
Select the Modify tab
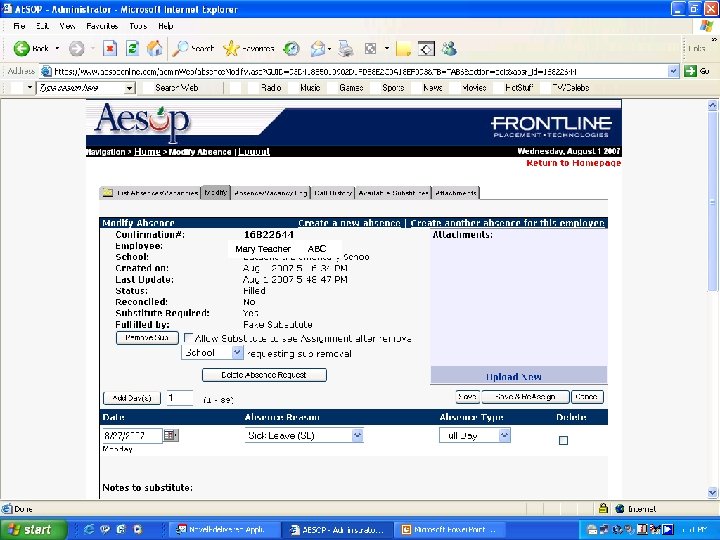[x=215, y=192]
